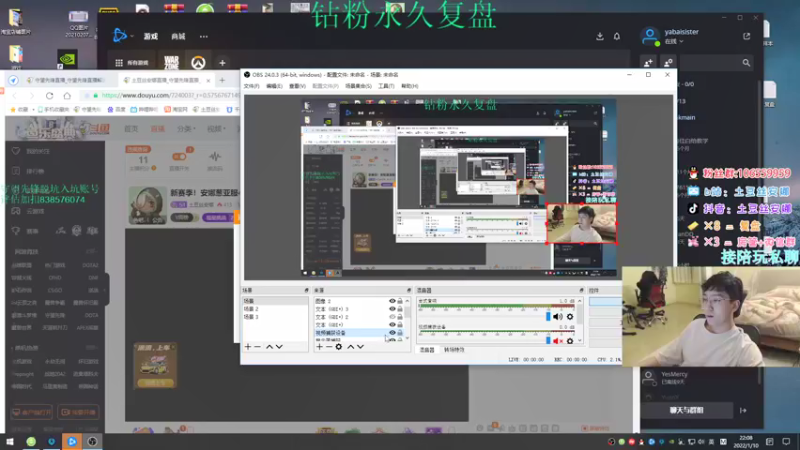Select the Warzone game icon
This screenshot has height=450, width=800.
pos(171,63)
